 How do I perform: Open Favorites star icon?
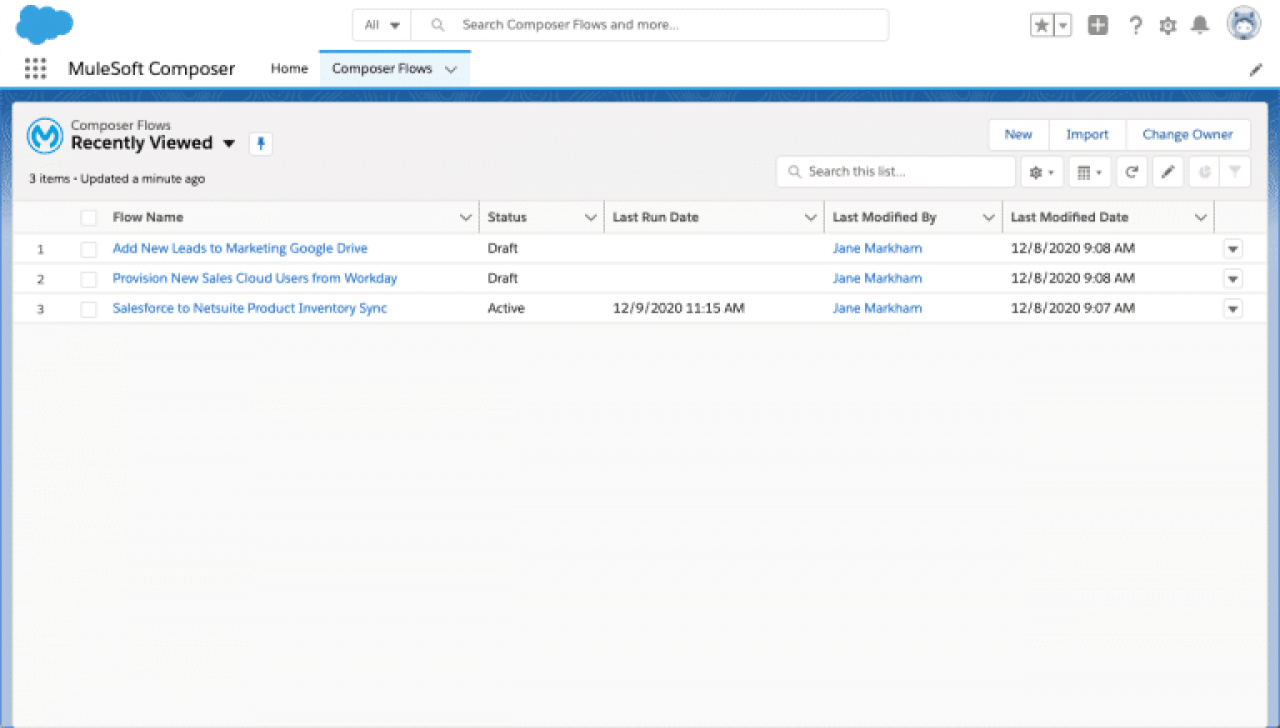(1042, 26)
